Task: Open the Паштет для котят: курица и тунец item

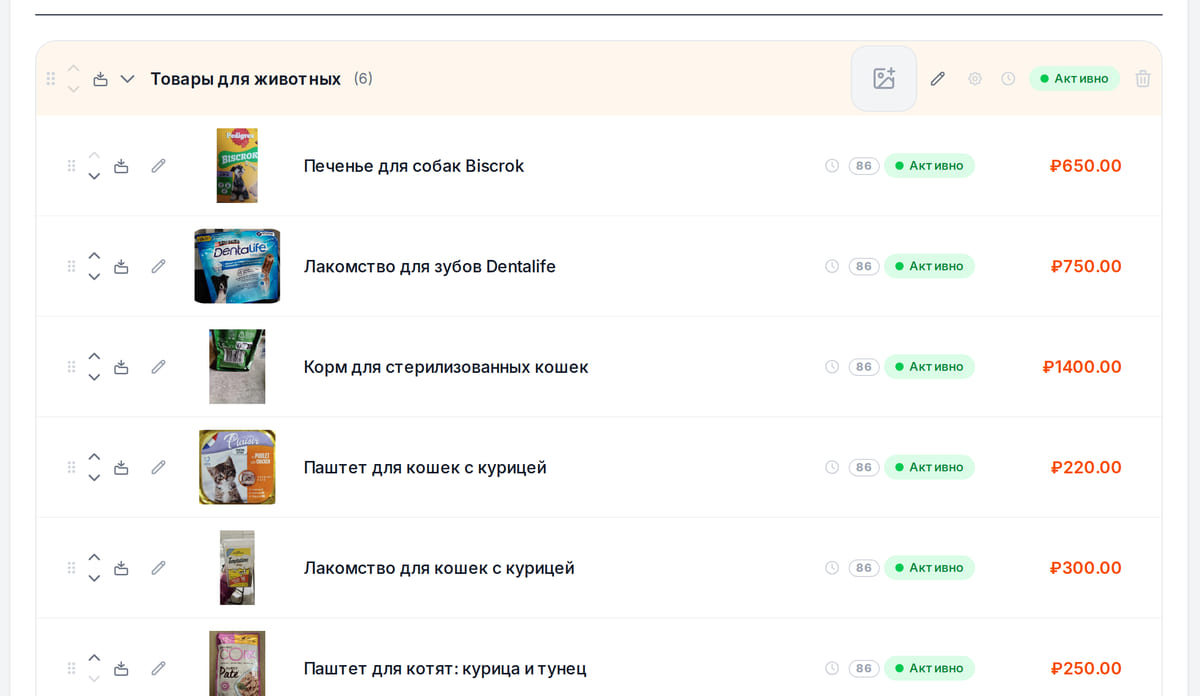Action: tap(445, 668)
